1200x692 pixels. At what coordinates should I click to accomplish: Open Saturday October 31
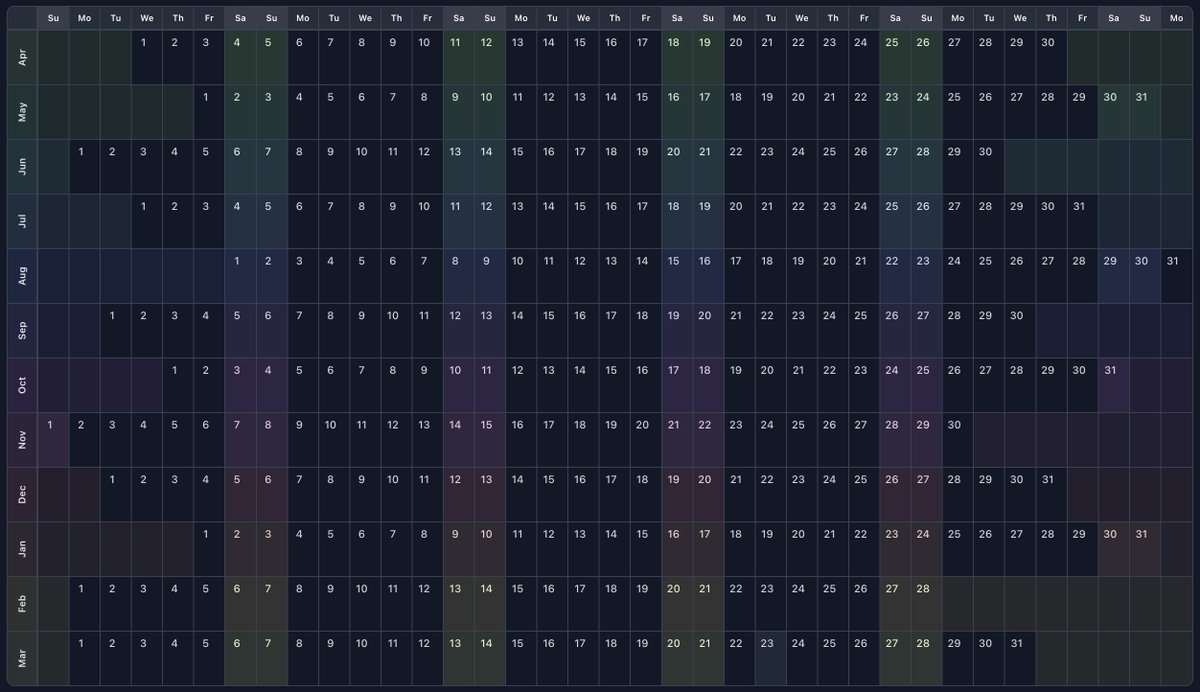[x=1113, y=384]
